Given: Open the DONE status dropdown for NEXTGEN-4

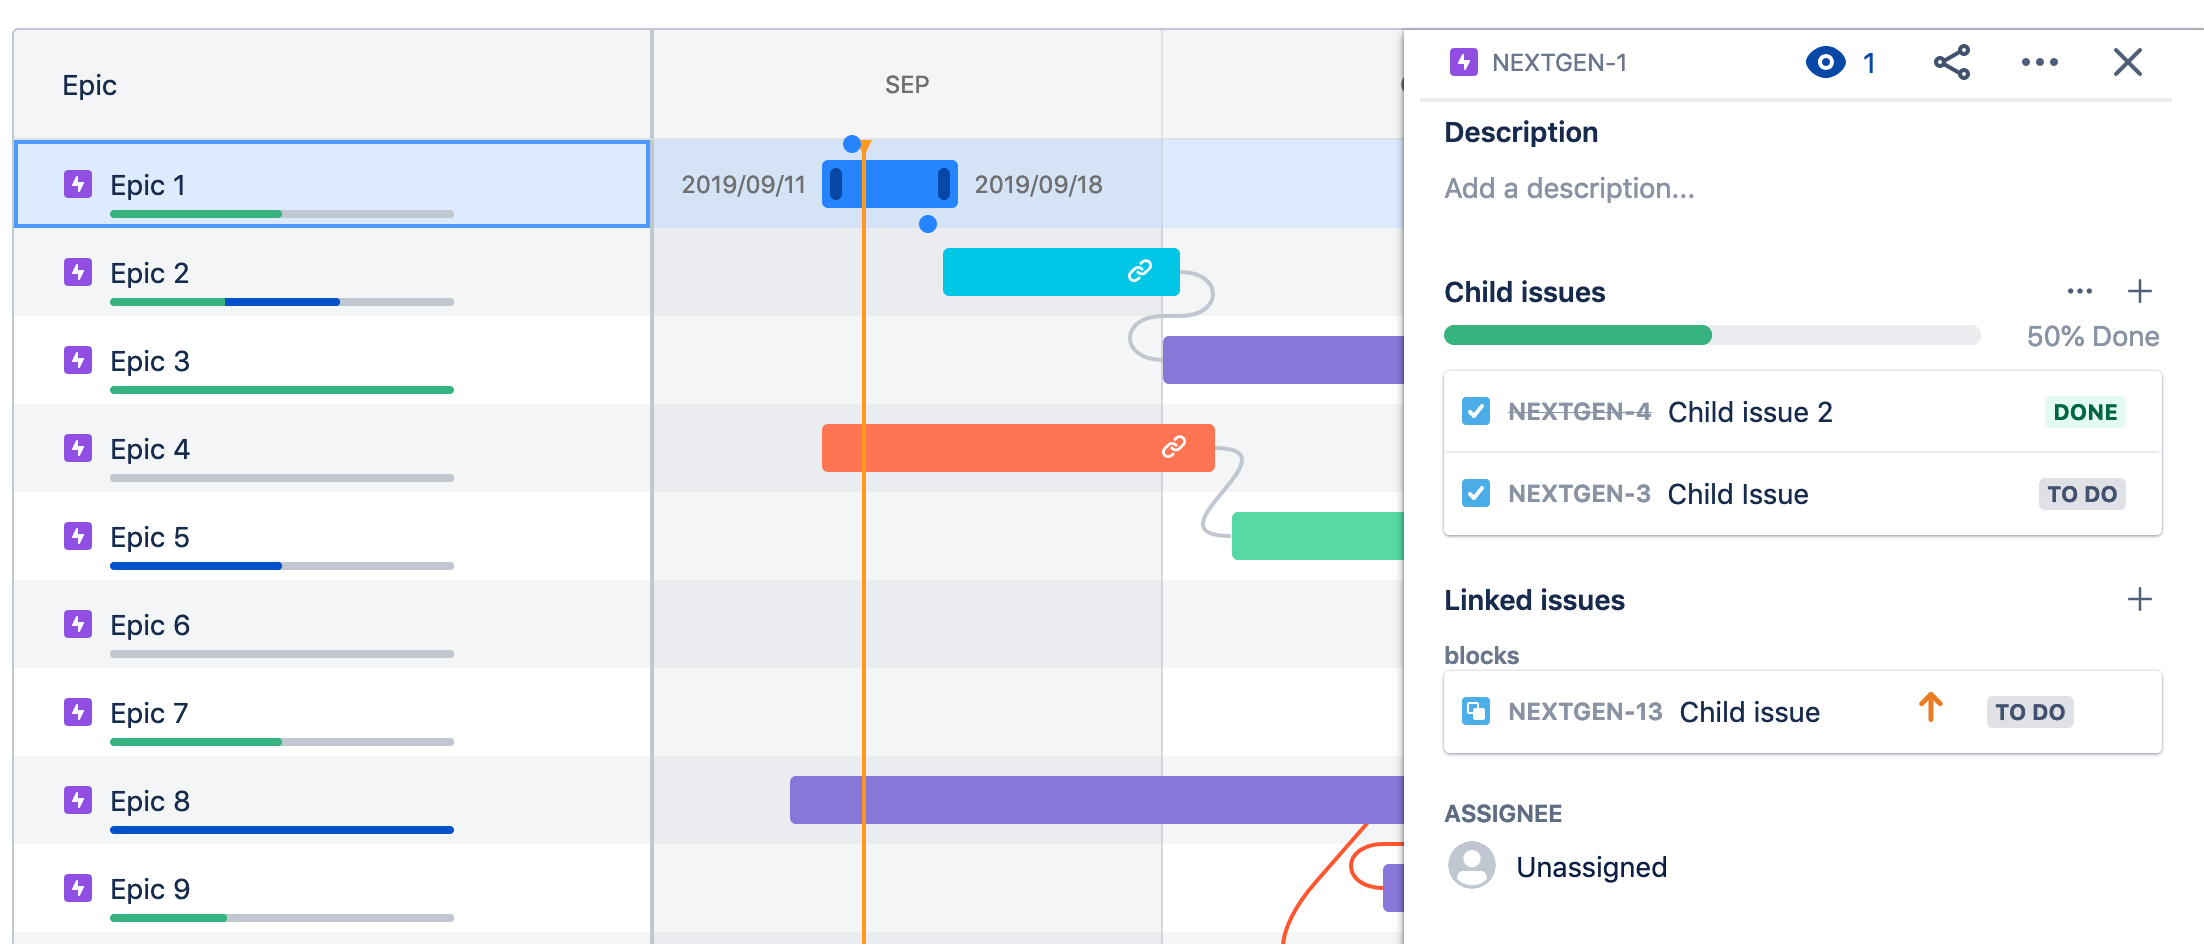Looking at the screenshot, I should [x=2084, y=412].
